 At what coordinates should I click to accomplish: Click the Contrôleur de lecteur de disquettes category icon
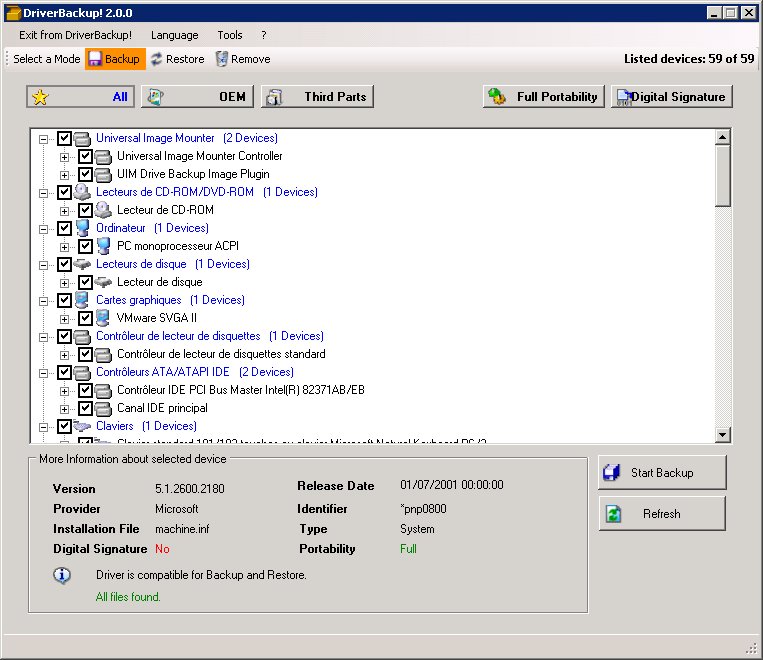(82, 337)
